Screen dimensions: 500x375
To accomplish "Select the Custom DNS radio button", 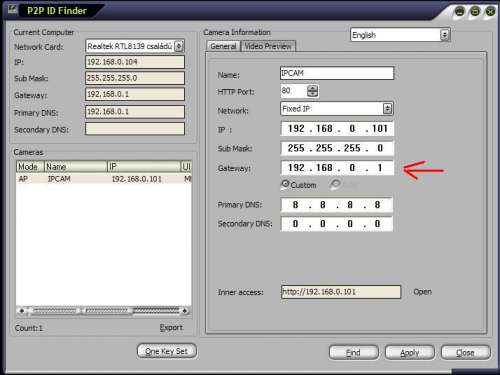I will pyautogui.click(x=286, y=184).
